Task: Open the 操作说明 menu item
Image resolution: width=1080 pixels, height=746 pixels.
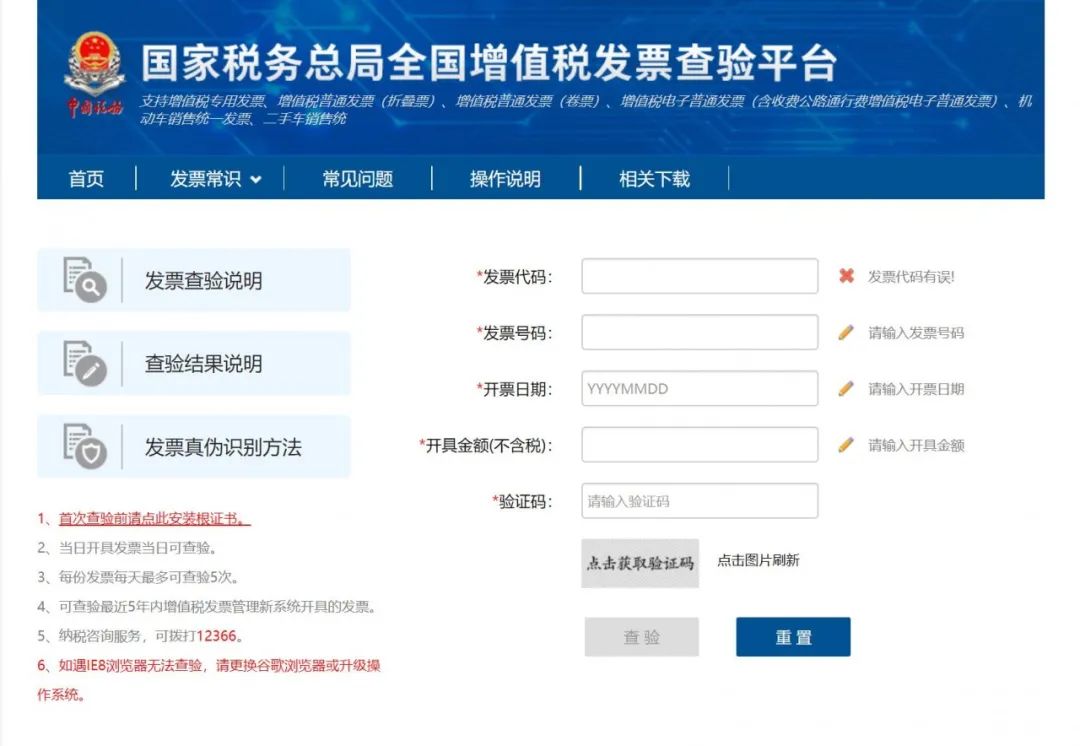Action: click(505, 179)
